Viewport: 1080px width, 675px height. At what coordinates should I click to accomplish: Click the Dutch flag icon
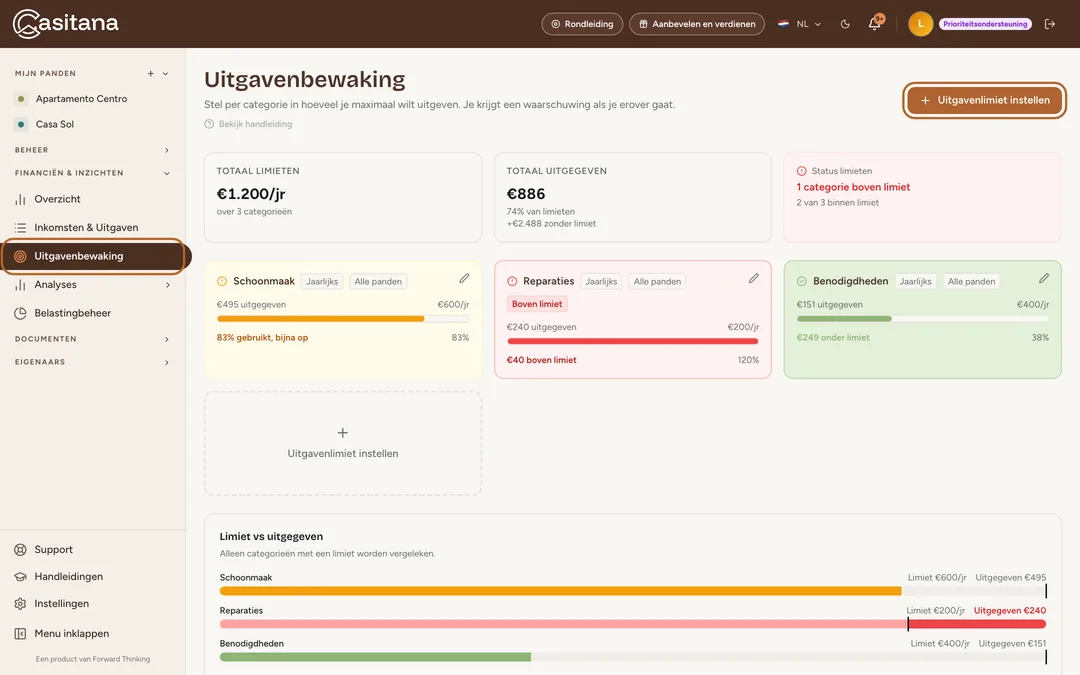point(783,23)
